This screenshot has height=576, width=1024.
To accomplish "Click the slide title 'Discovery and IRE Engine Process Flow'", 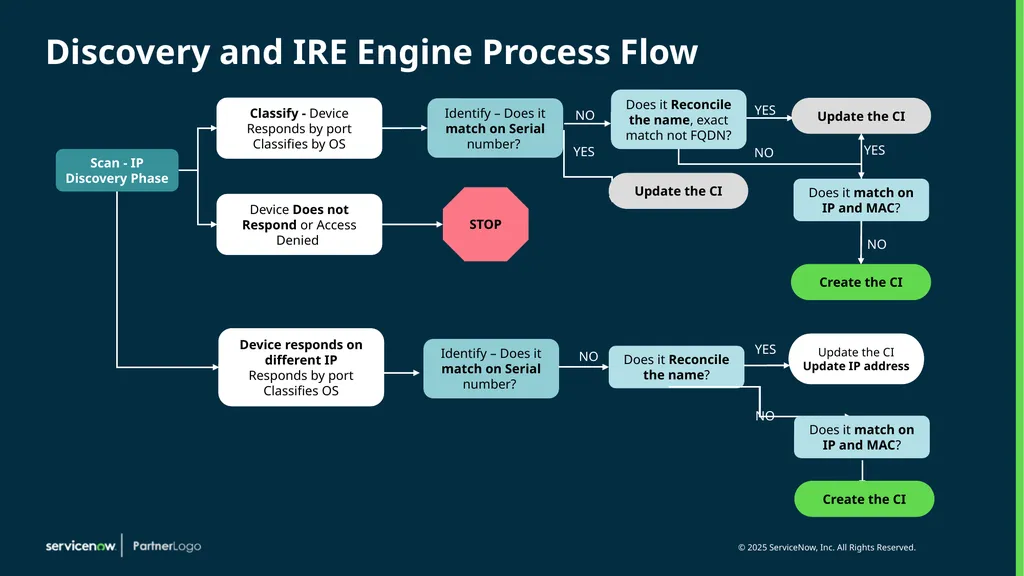I will pos(372,52).
